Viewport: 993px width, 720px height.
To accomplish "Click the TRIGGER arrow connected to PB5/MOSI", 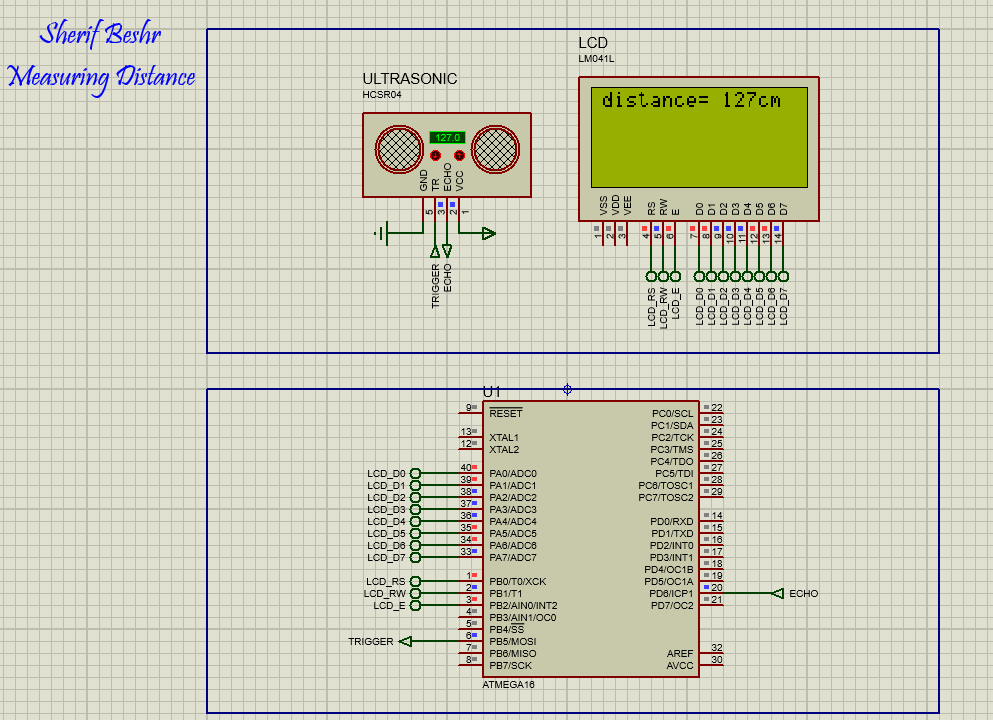I will 405,641.
